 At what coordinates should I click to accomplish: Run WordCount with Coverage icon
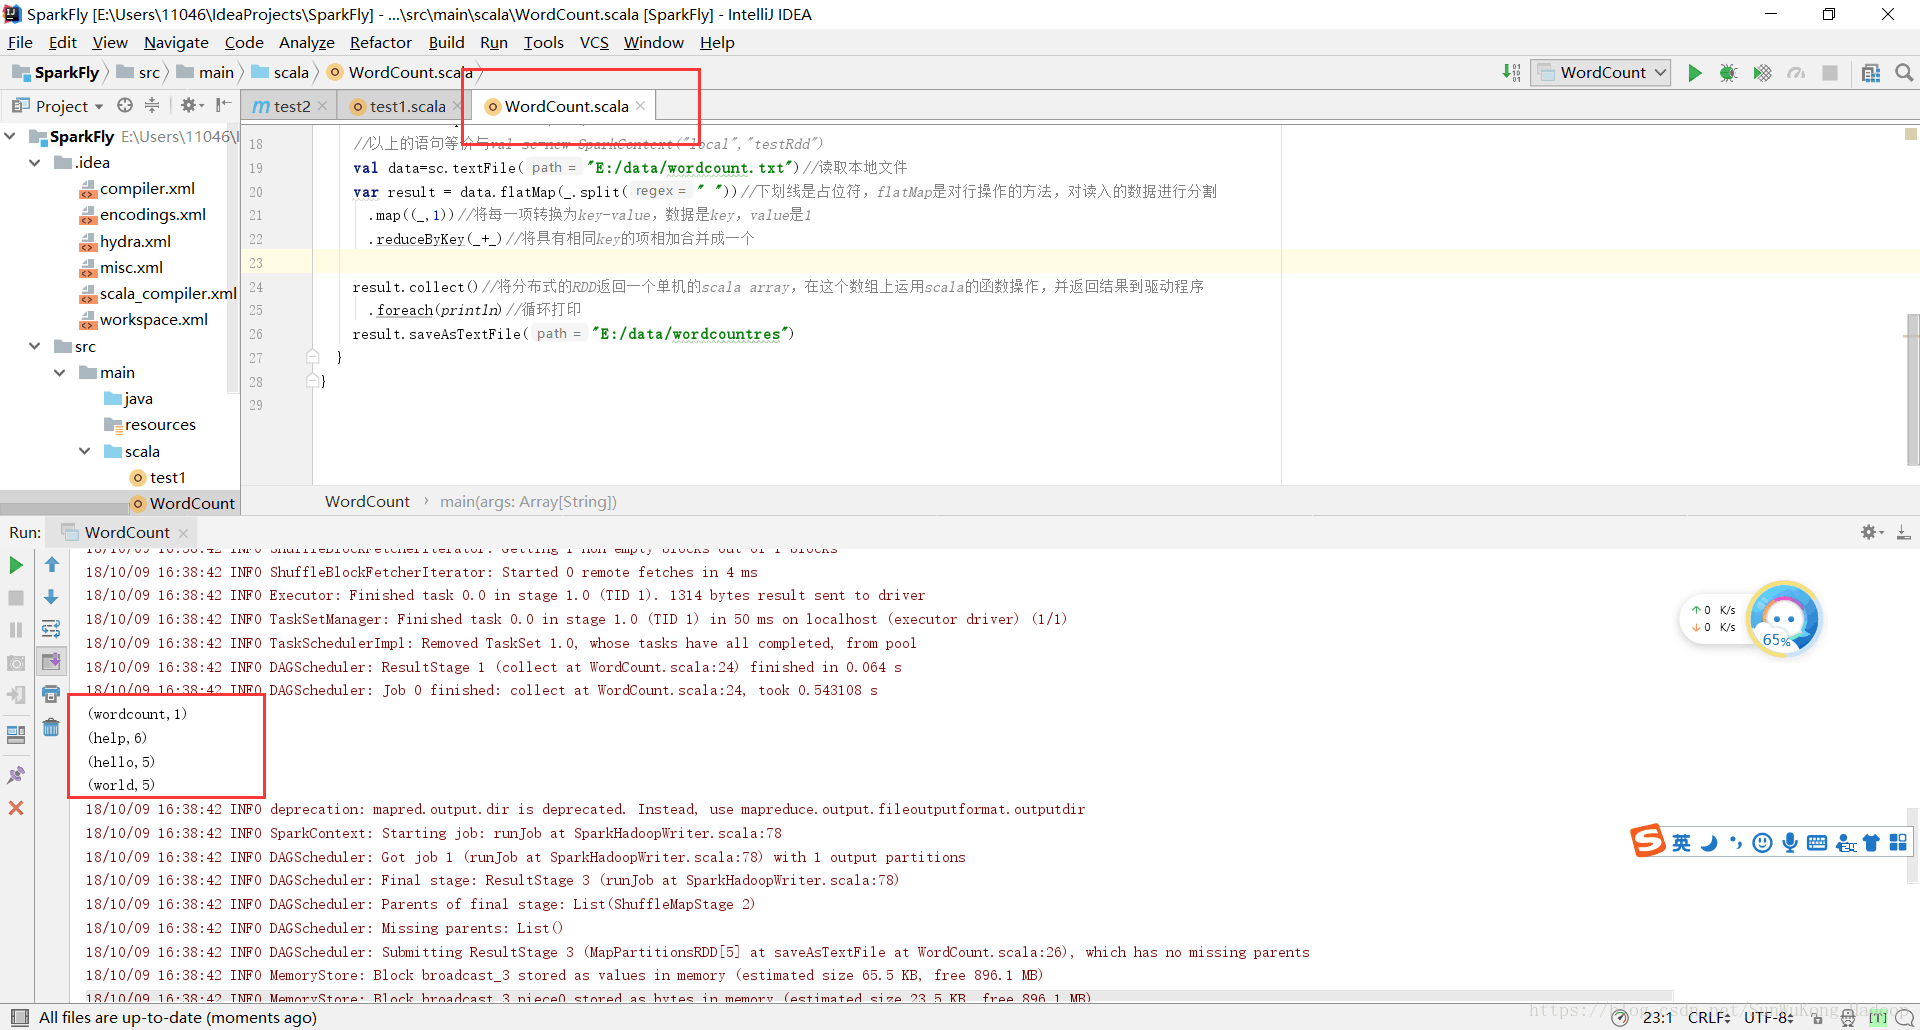(x=1762, y=72)
